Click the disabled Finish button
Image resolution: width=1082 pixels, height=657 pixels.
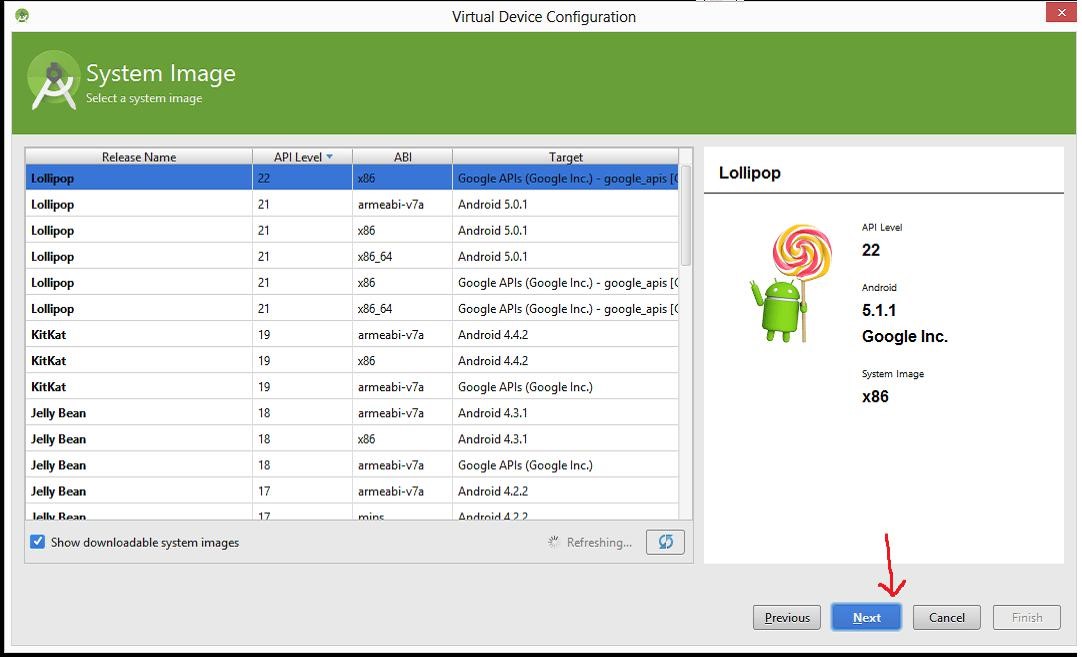[1027, 617]
